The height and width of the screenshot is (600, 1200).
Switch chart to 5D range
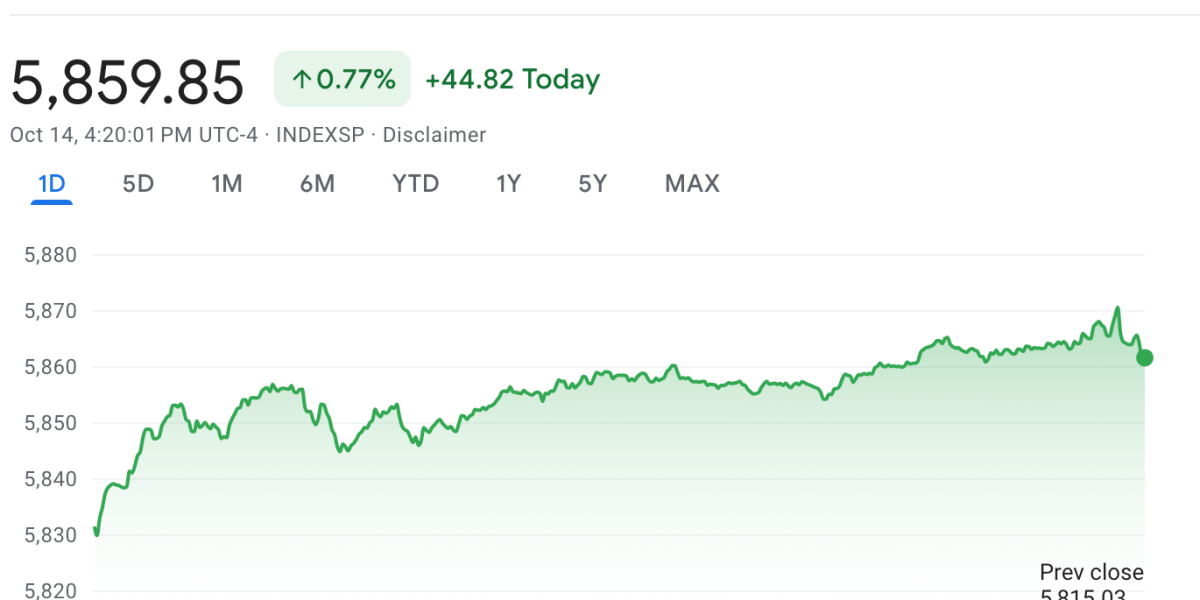(138, 184)
